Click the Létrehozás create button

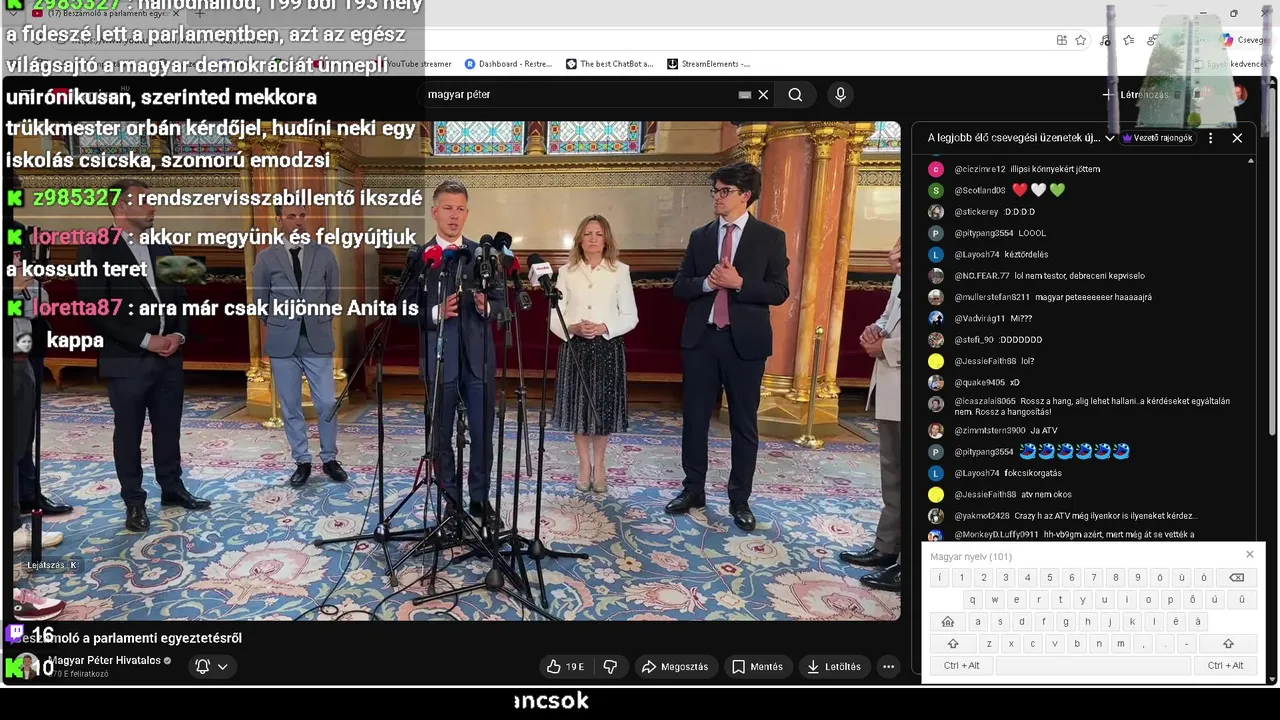tap(1136, 95)
